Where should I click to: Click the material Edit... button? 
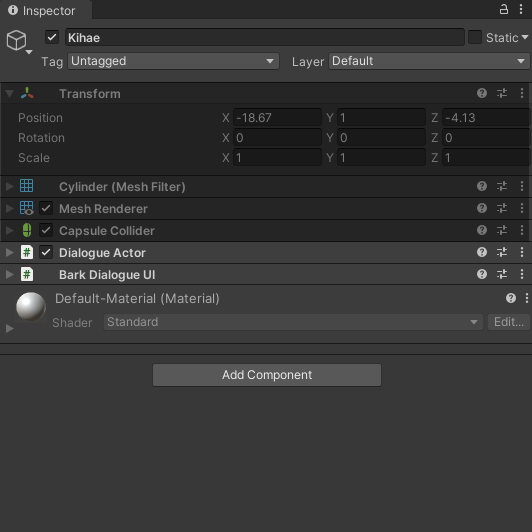pos(509,322)
